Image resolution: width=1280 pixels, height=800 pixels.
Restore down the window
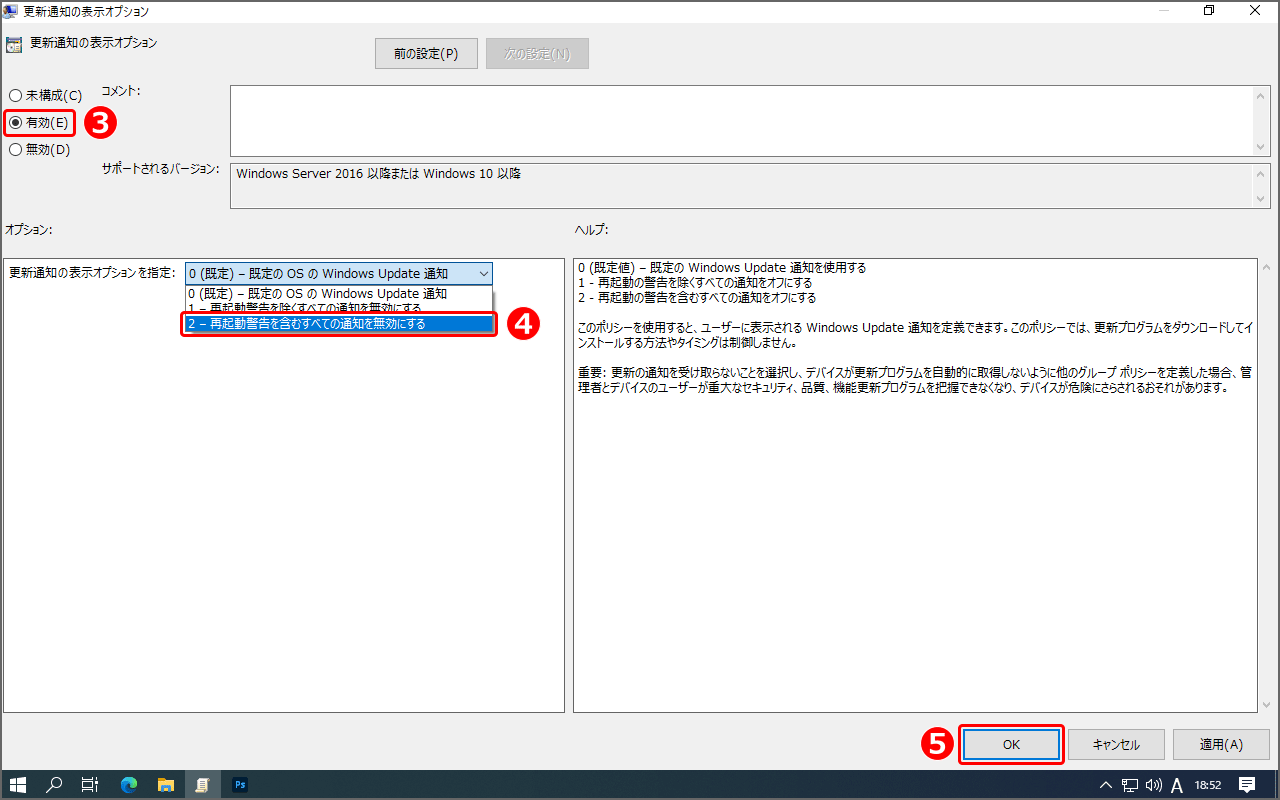click(x=1209, y=11)
